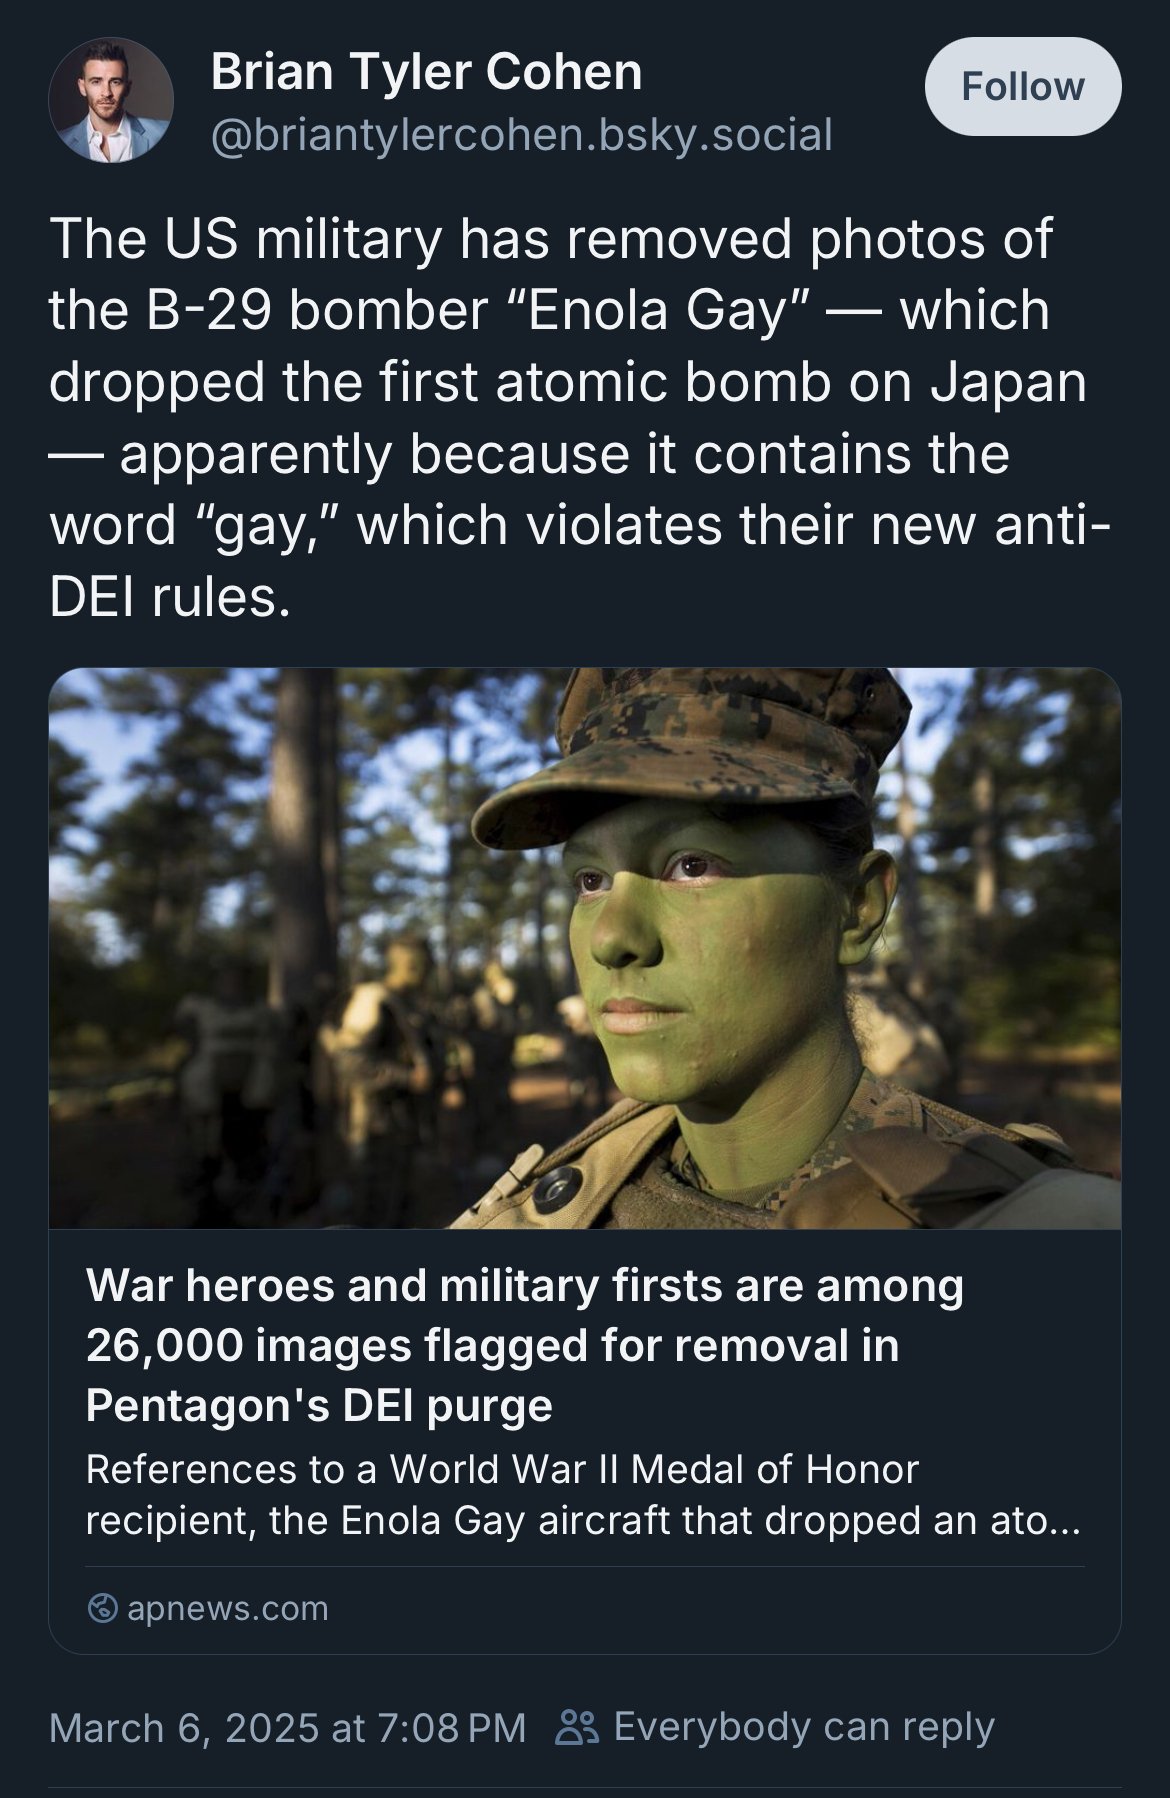Click the "7:08 PM" time in the timestamp

click(452, 1727)
